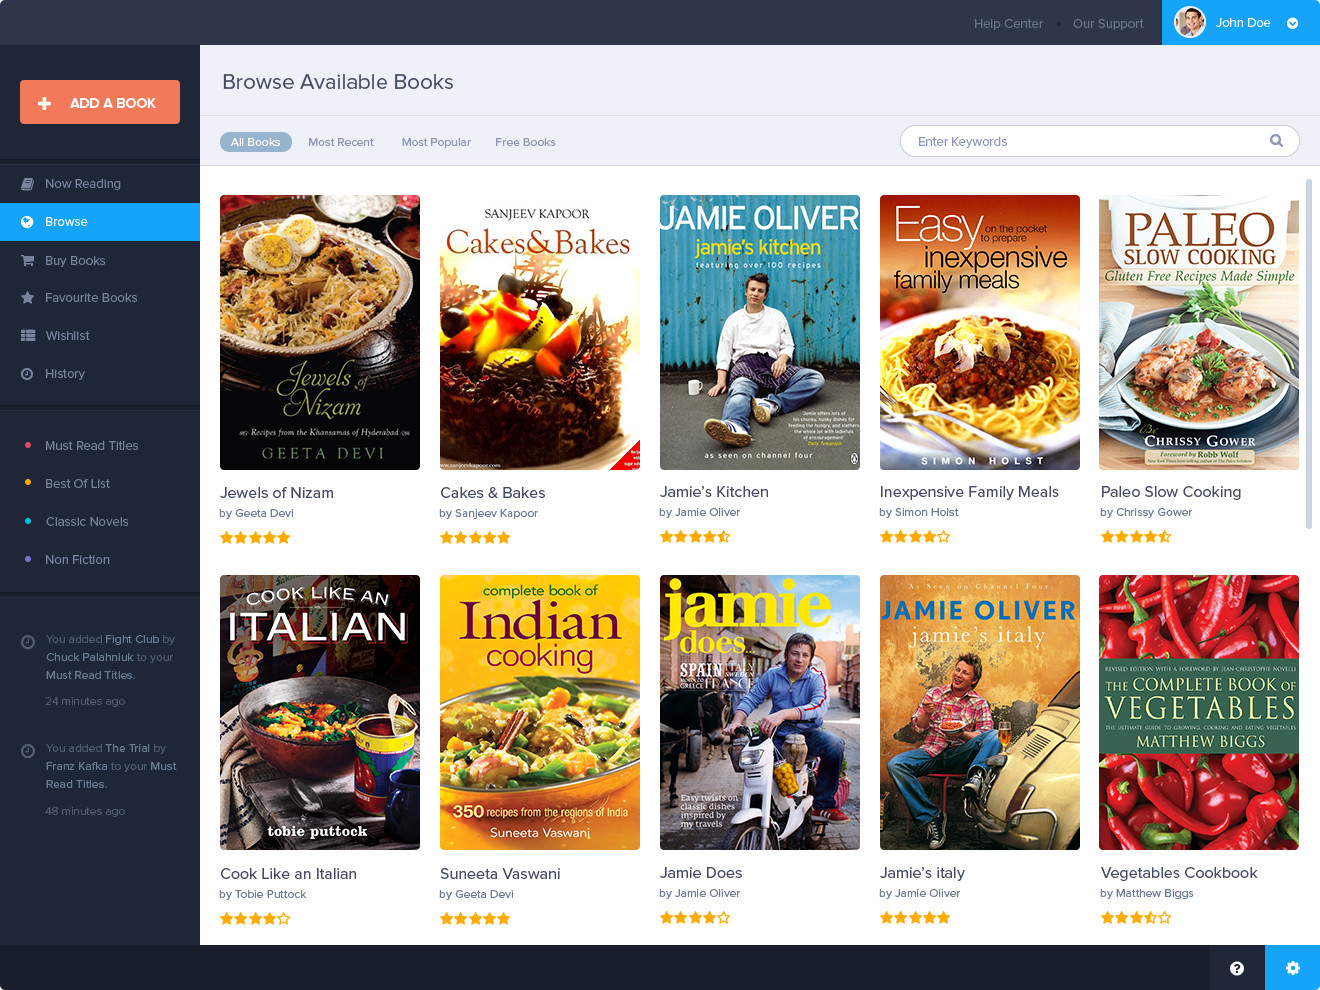Click the cyan dot beside Classic Novels

27,521
